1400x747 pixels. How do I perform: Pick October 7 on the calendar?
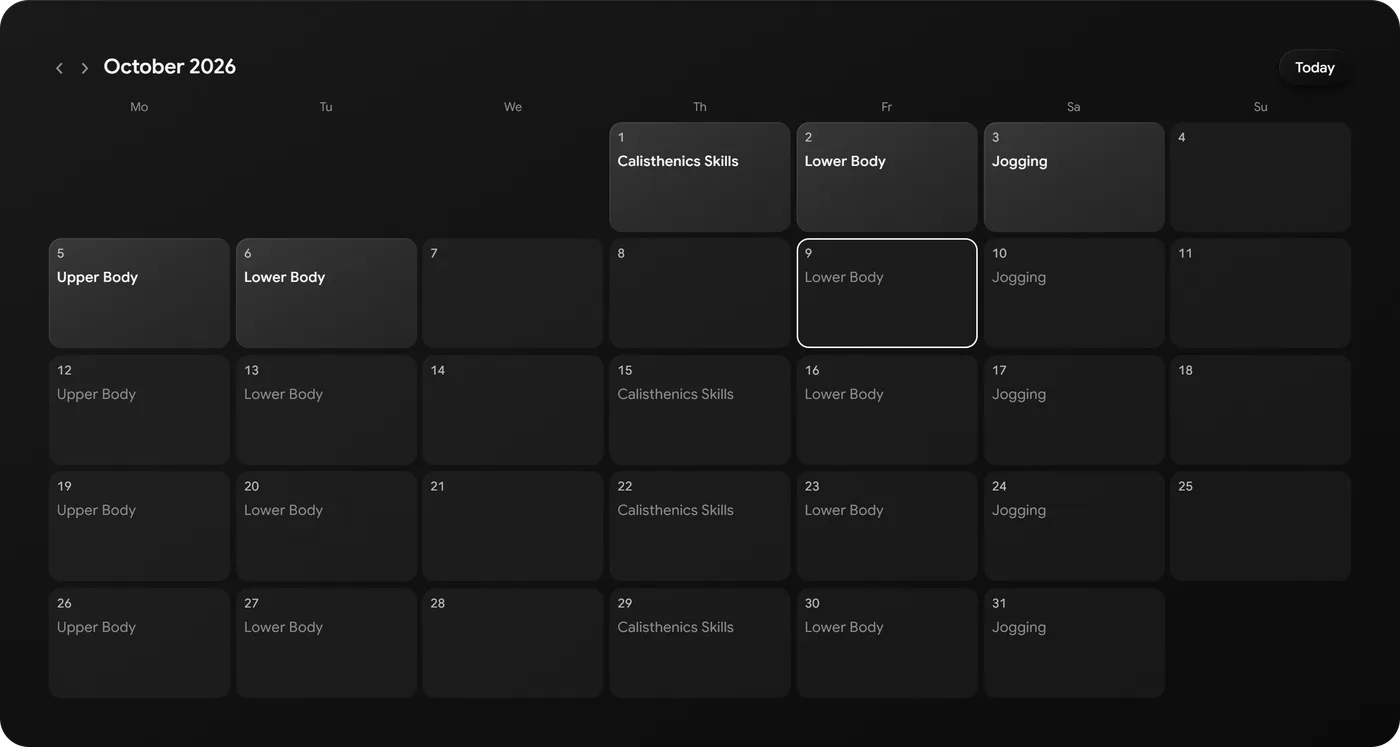[513, 293]
